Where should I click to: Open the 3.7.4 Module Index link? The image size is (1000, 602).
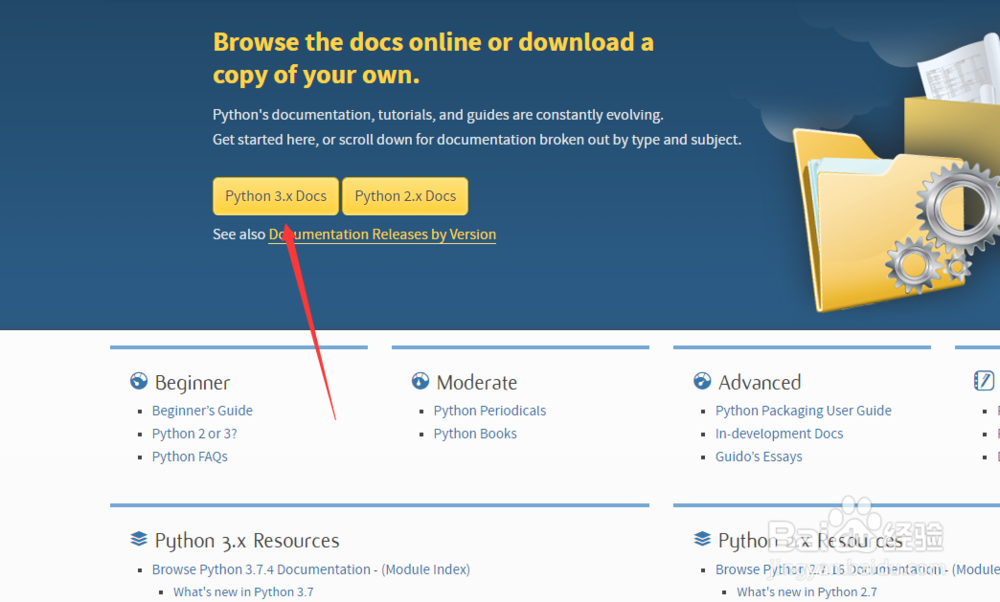pyautogui.click(x=425, y=569)
